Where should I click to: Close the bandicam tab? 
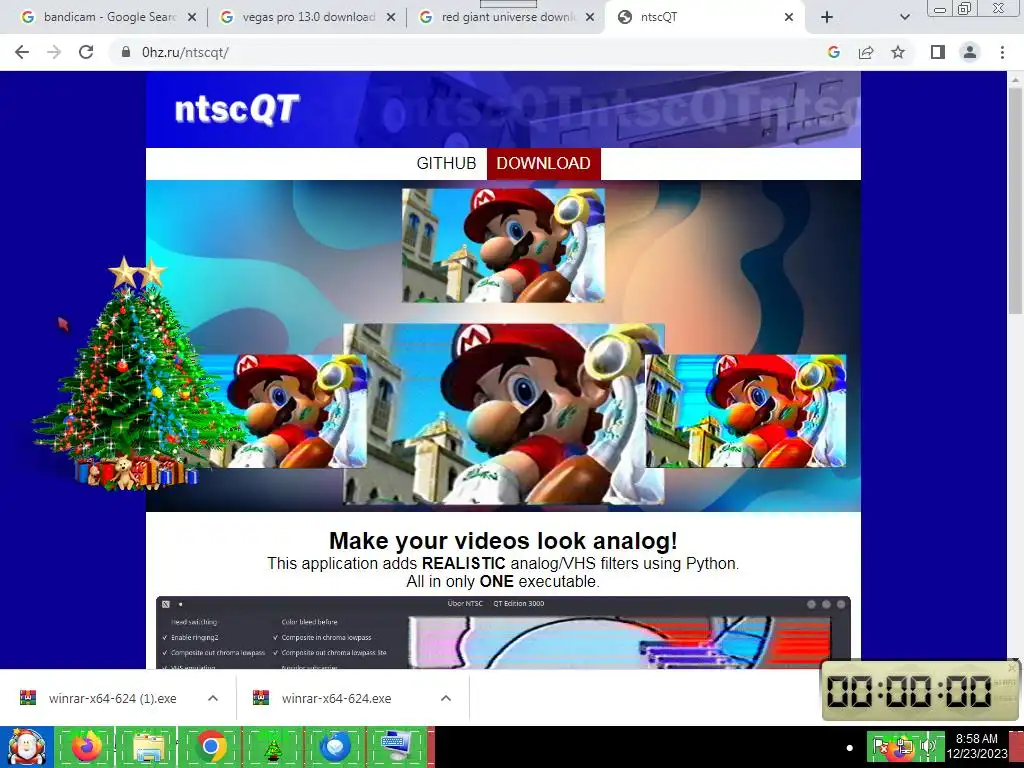(192, 17)
